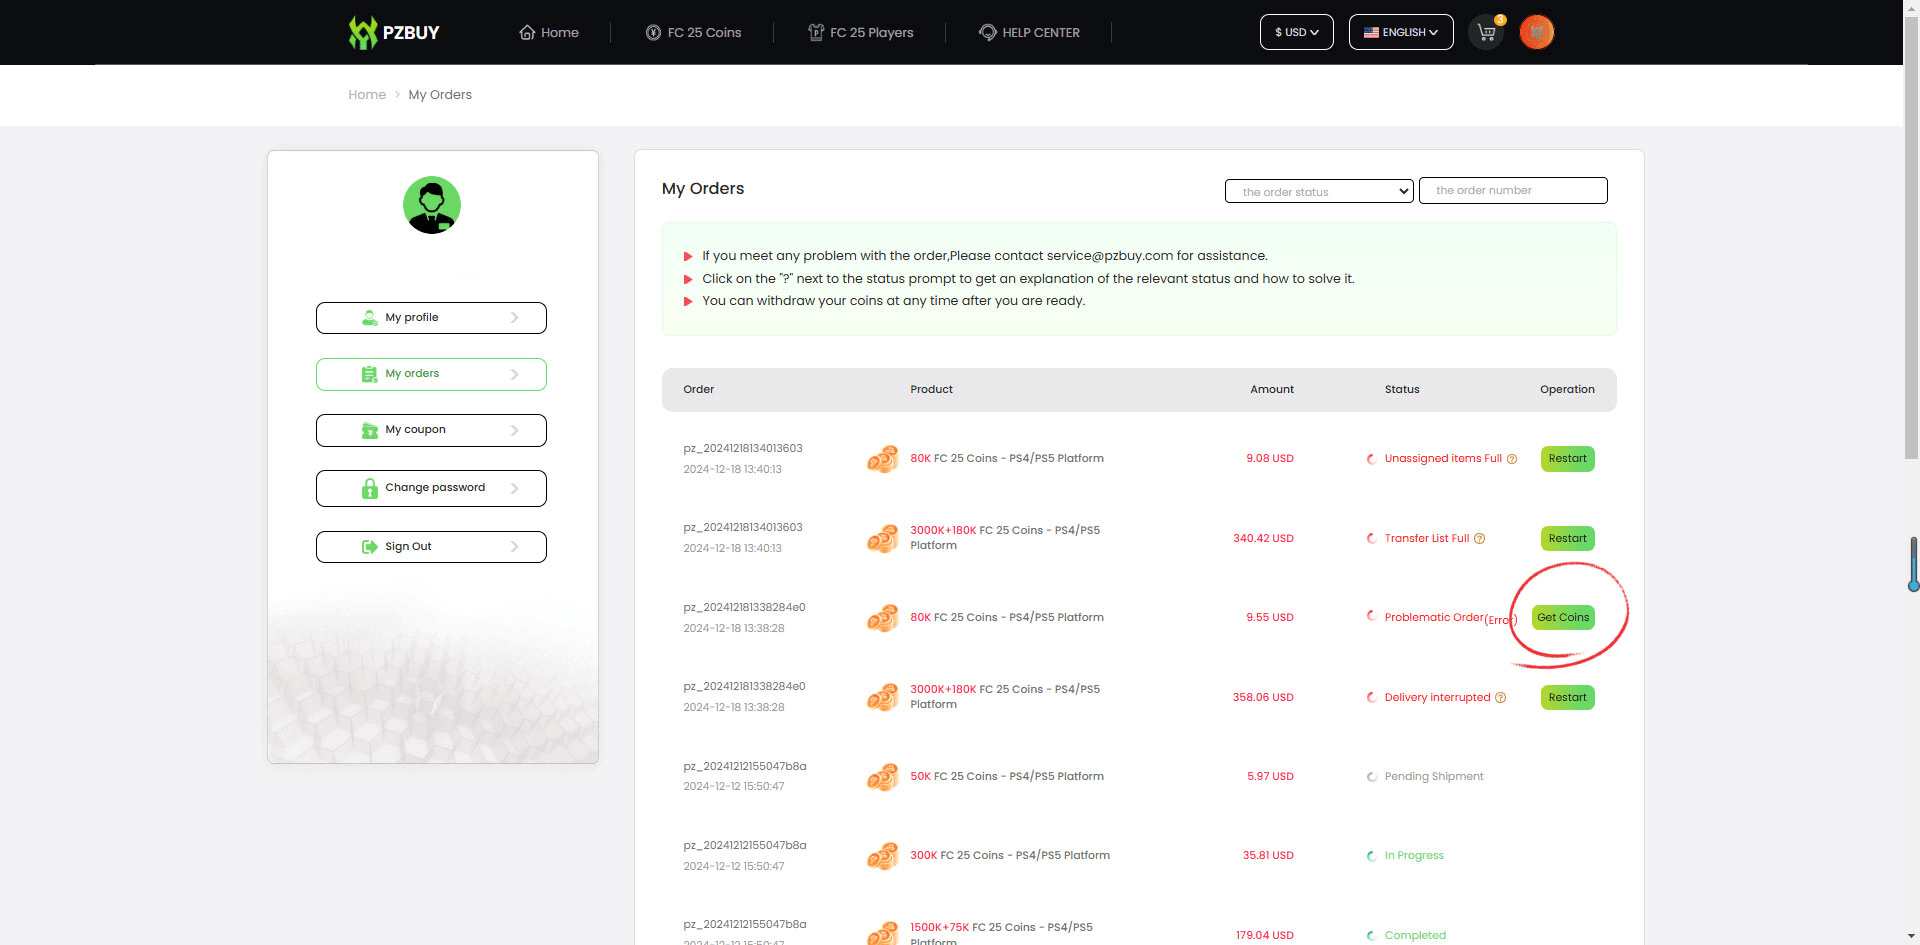Click the chevron on Change password row
Screen dimensions: 1920x945
515,488
